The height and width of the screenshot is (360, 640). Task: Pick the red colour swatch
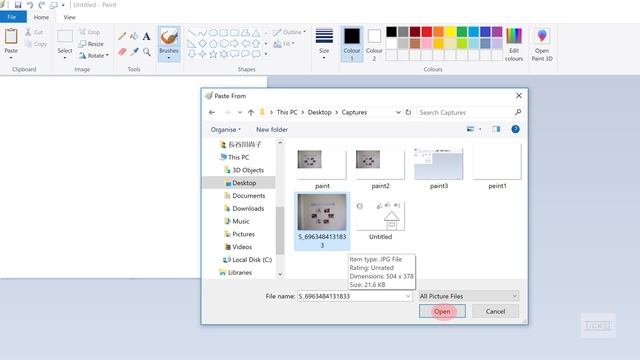click(x=427, y=32)
